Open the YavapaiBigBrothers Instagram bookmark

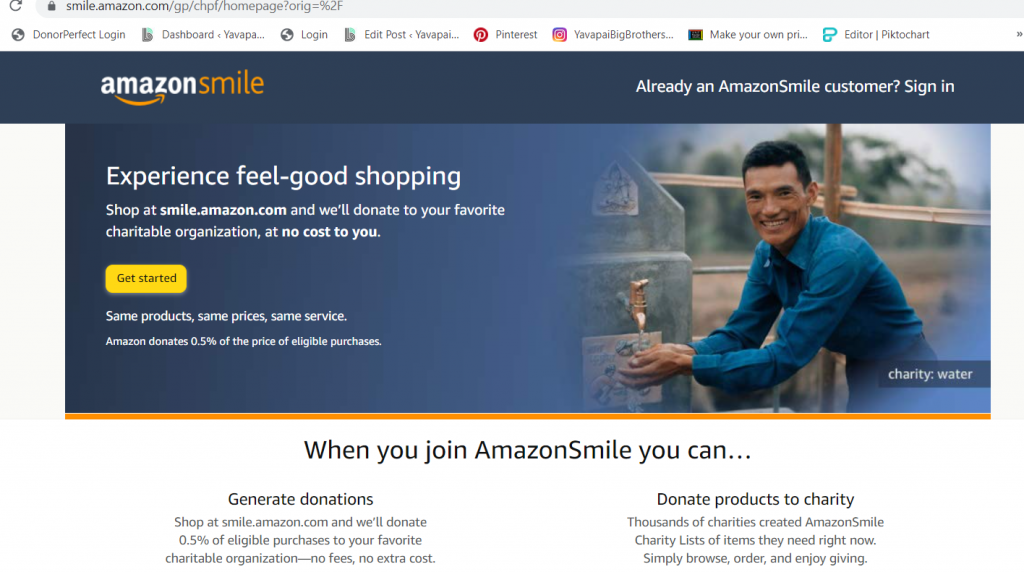tap(613, 35)
